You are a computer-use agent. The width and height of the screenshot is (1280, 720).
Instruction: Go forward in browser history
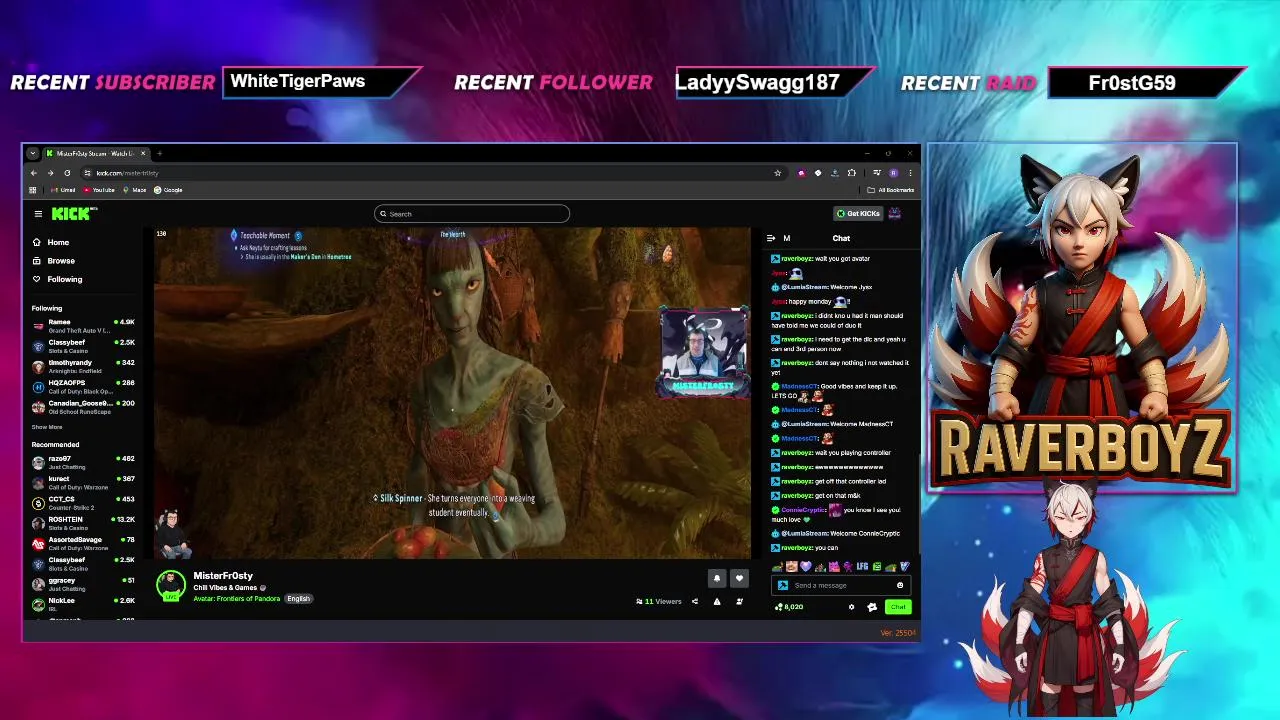pyautogui.click(x=50, y=173)
